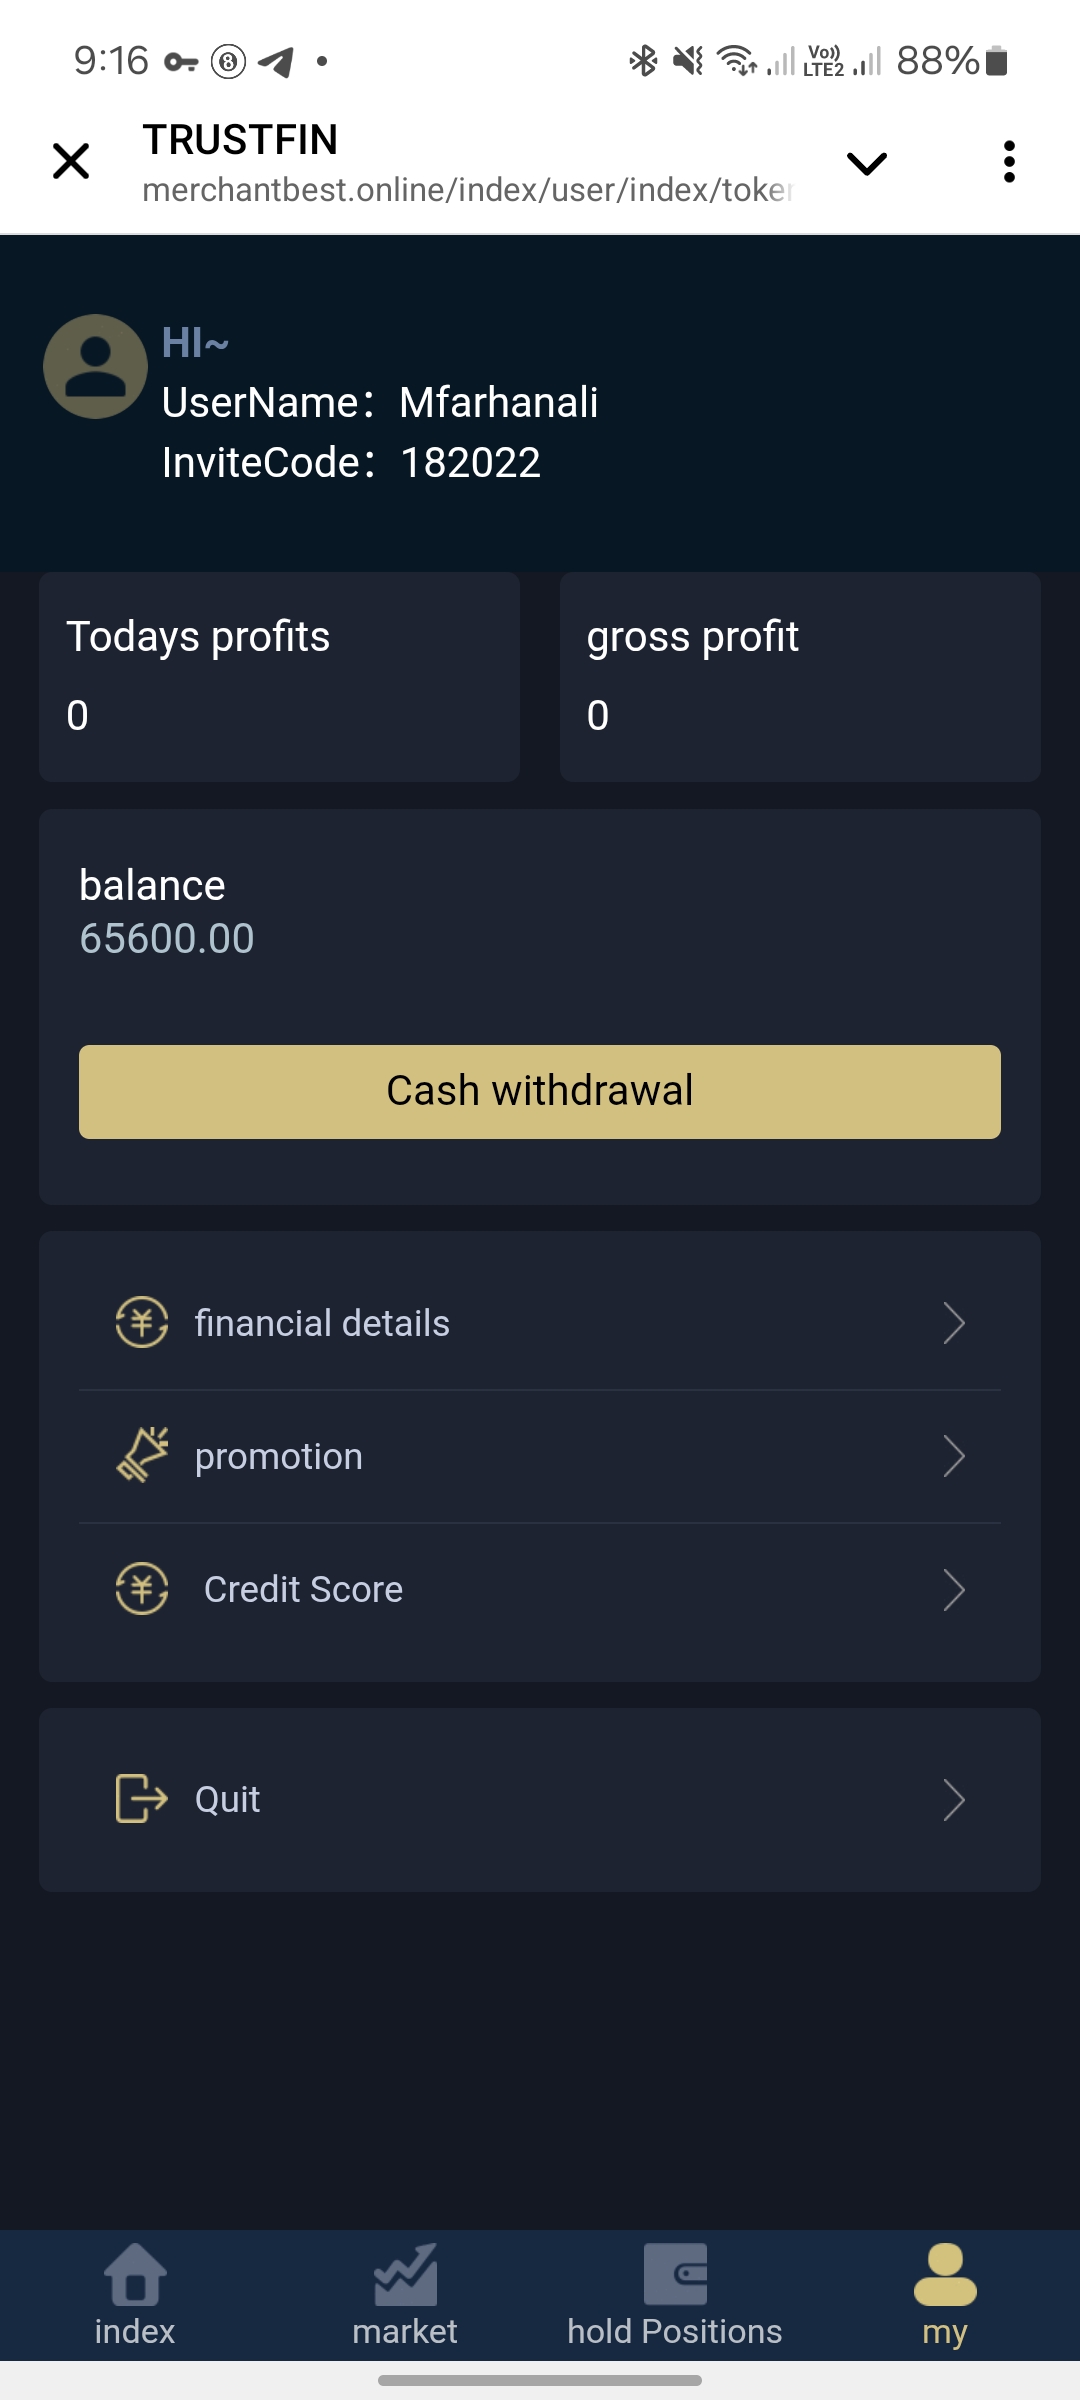Expand financial details chevron arrow
The width and height of the screenshot is (1080, 2400).
[954, 1323]
